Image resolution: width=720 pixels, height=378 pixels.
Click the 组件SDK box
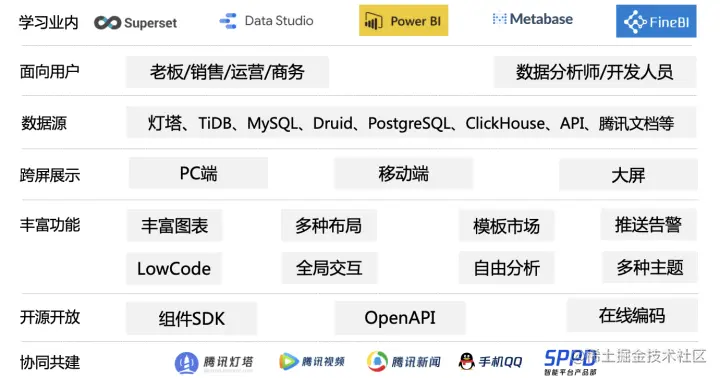[x=191, y=318]
